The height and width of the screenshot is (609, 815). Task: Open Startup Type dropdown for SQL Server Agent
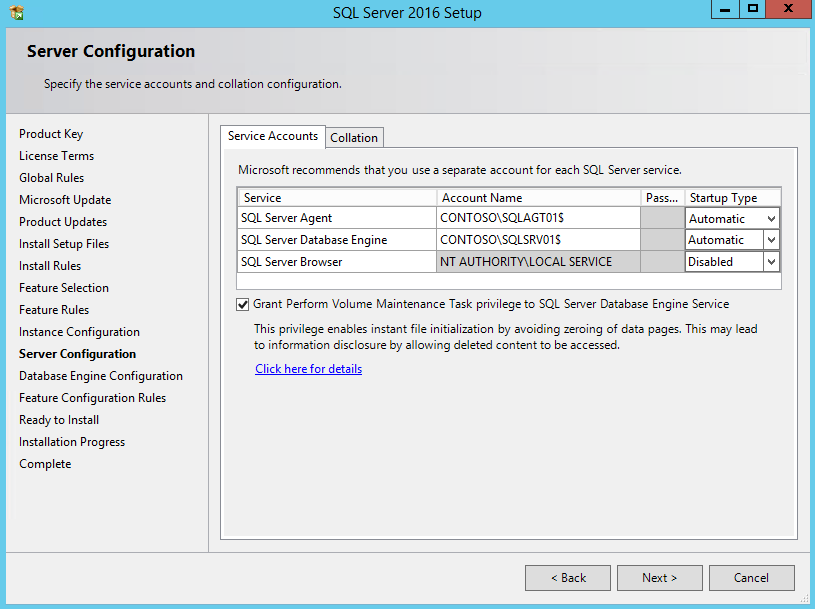[771, 219]
